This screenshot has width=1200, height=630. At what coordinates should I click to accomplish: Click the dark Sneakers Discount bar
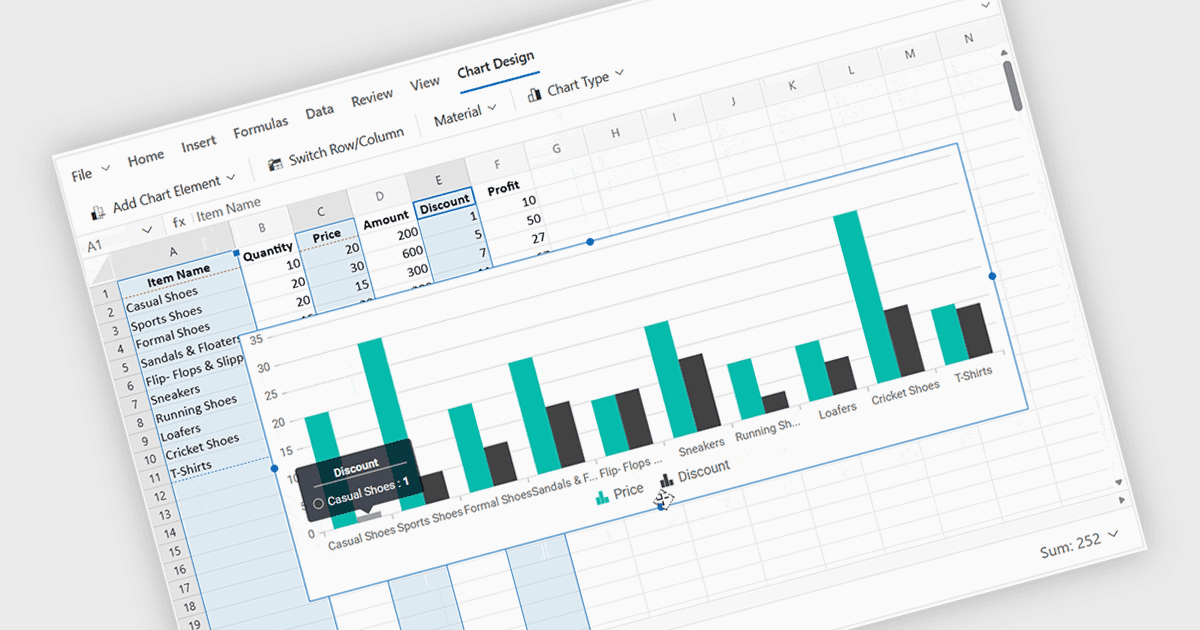(x=698, y=391)
